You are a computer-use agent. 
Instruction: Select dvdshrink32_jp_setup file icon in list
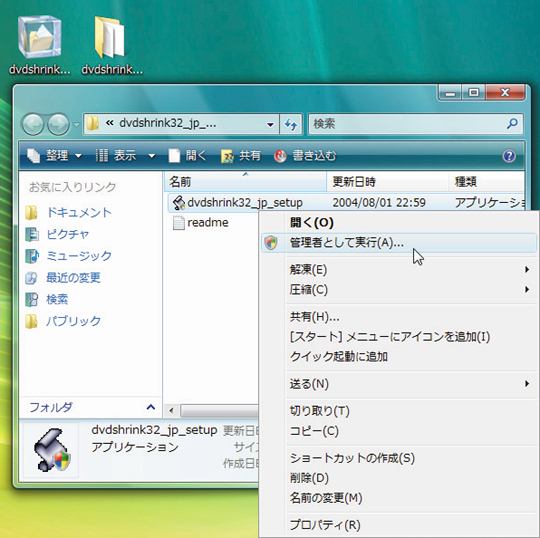[x=179, y=203]
